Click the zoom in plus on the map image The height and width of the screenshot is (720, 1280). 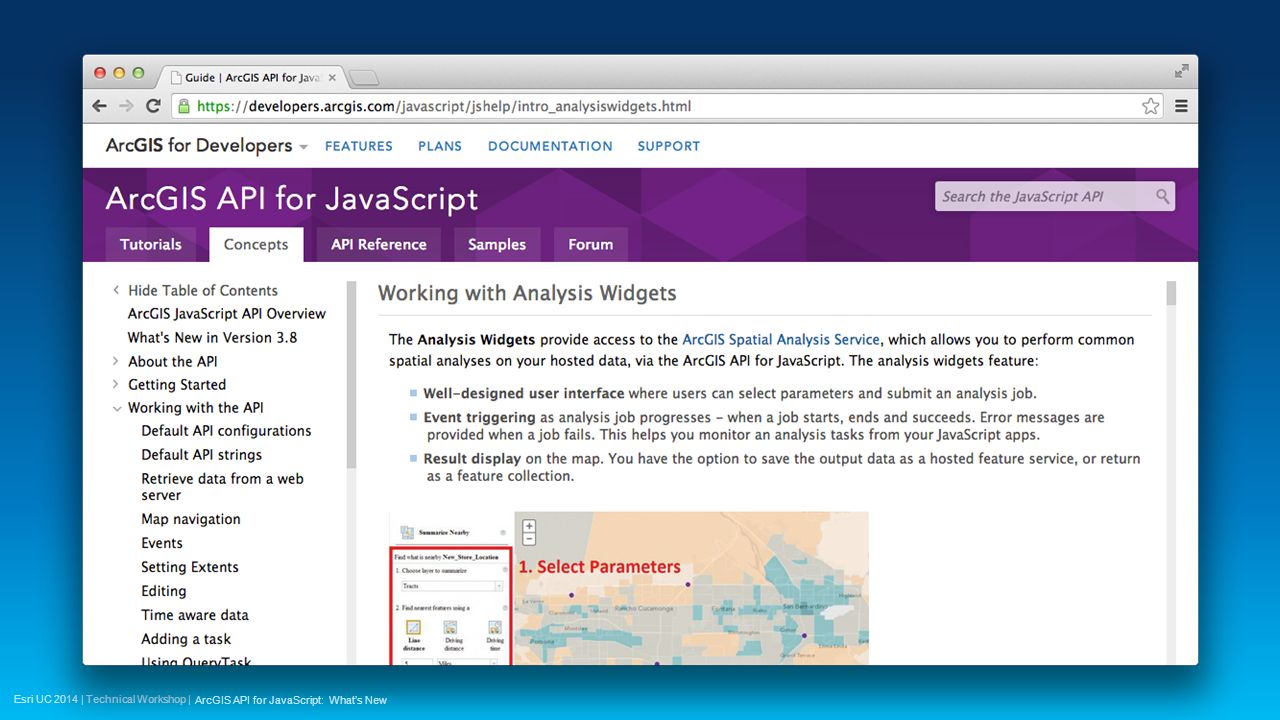click(529, 526)
